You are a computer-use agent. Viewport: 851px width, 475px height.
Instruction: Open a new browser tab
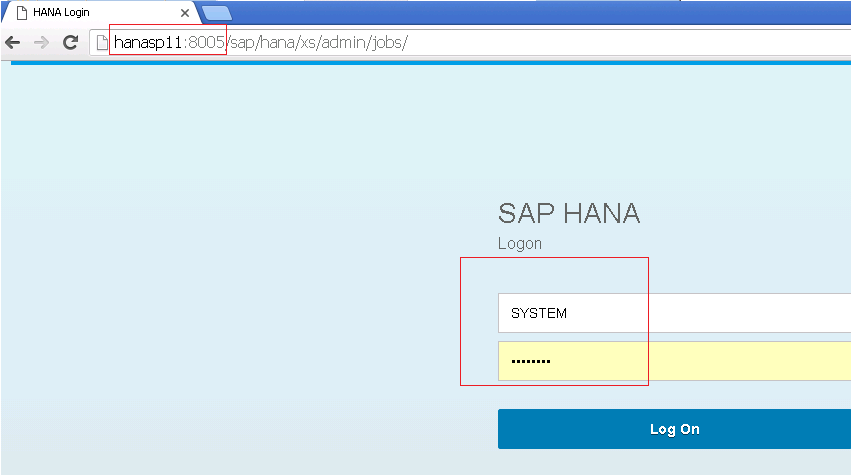217,13
